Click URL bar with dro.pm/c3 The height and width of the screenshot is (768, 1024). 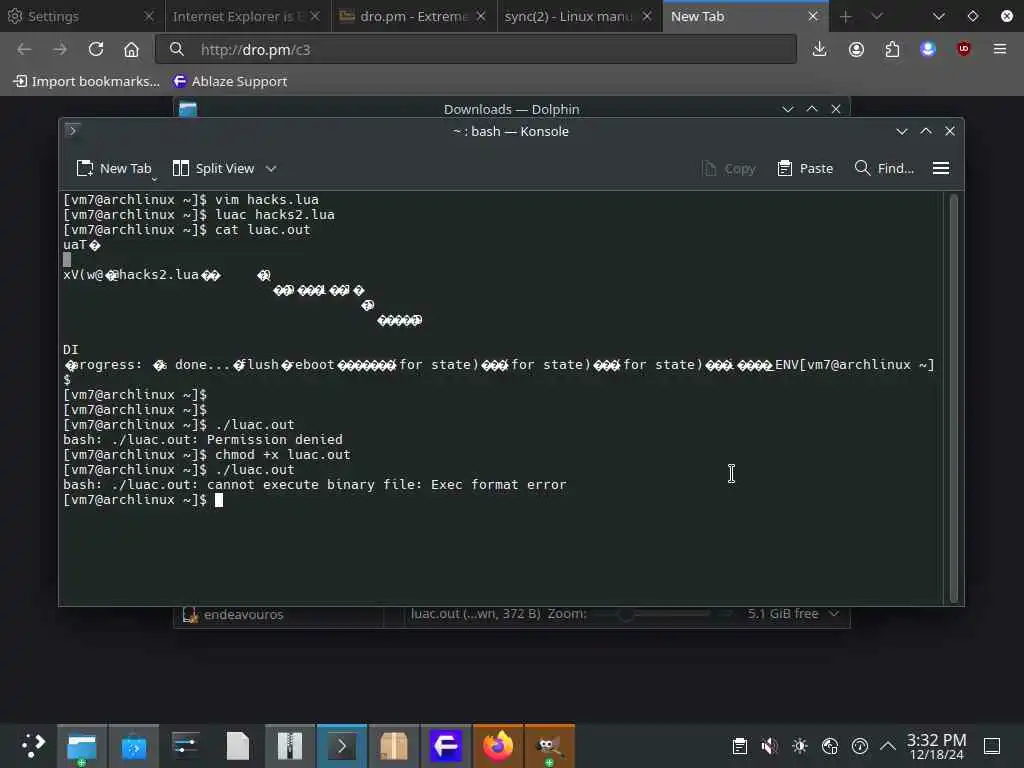pyautogui.click(x=475, y=50)
